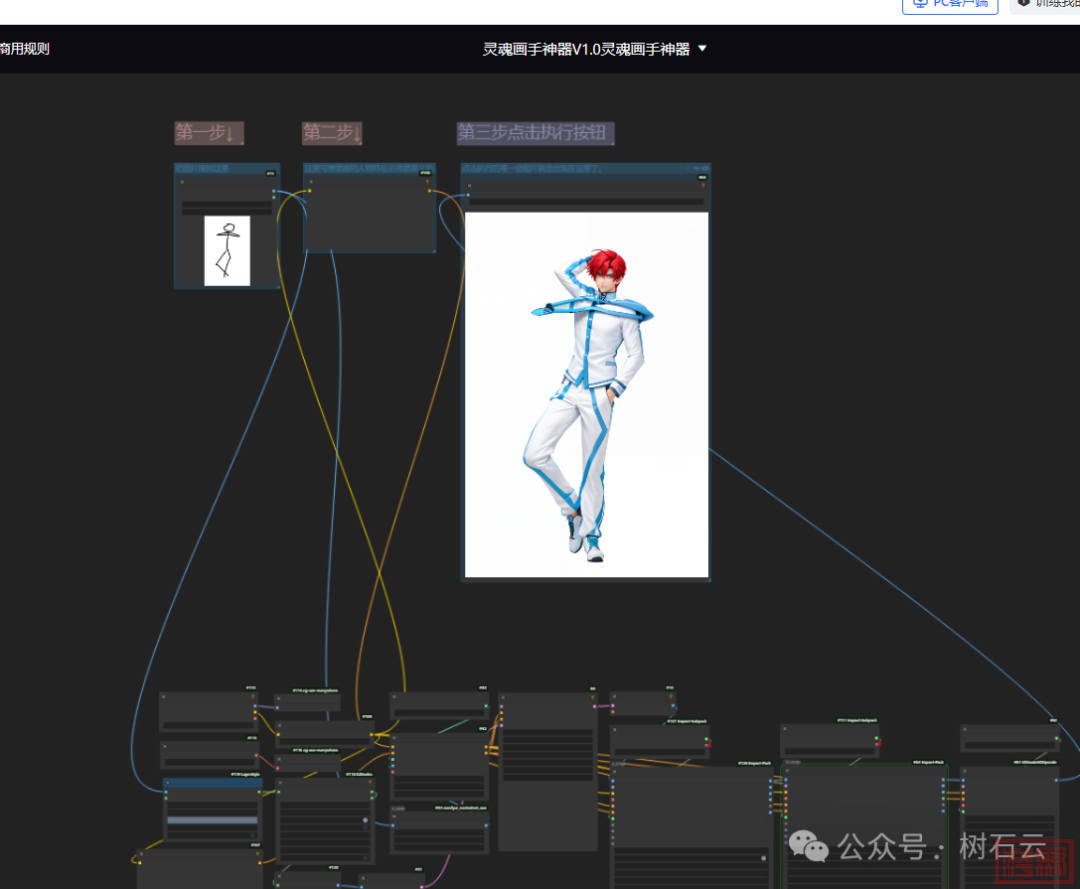Viewport: 1080px width, 889px height.
Task: Click the blue input port of the LayerStyle node
Action: (x=166, y=792)
